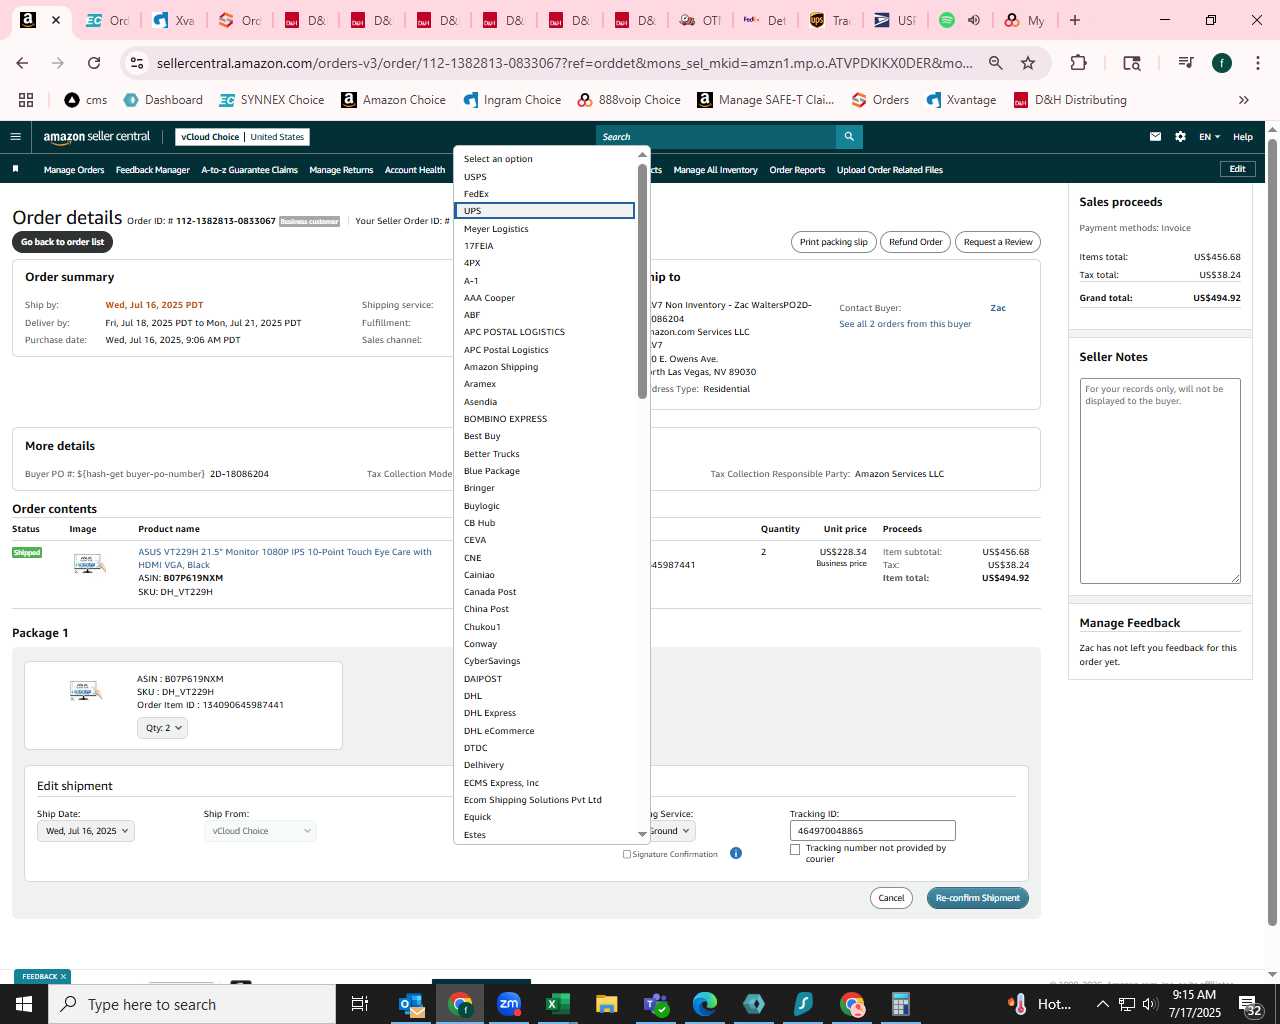Screen dimensions: 1280x1024
Task: Open File Explorer from the taskbar
Action: [x=607, y=1004]
